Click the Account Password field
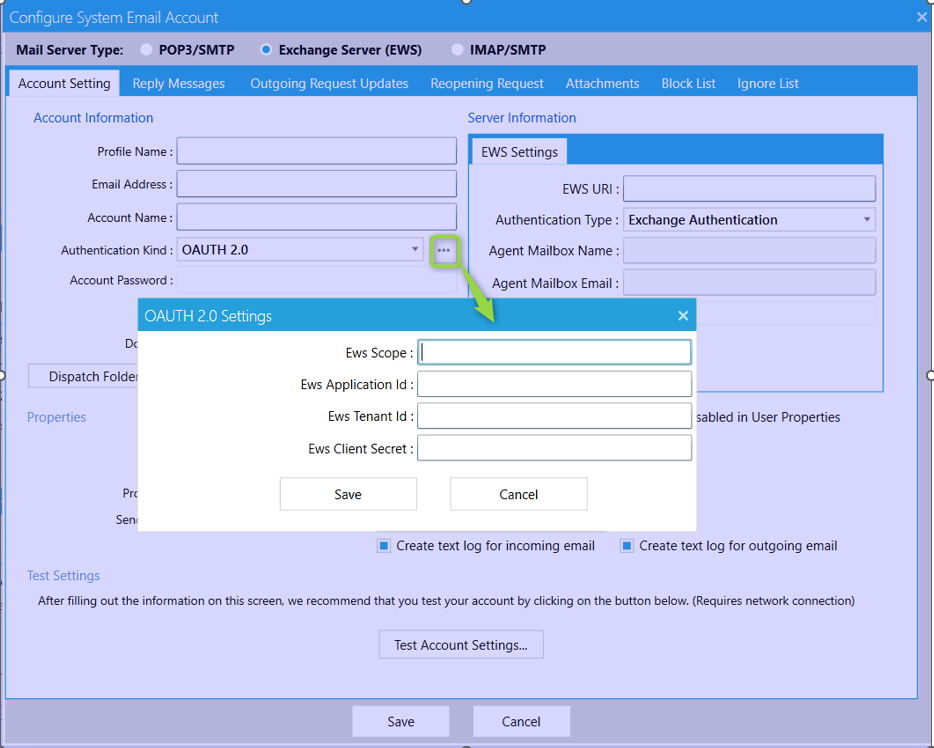This screenshot has height=748, width=934. [x=316, y=280]
